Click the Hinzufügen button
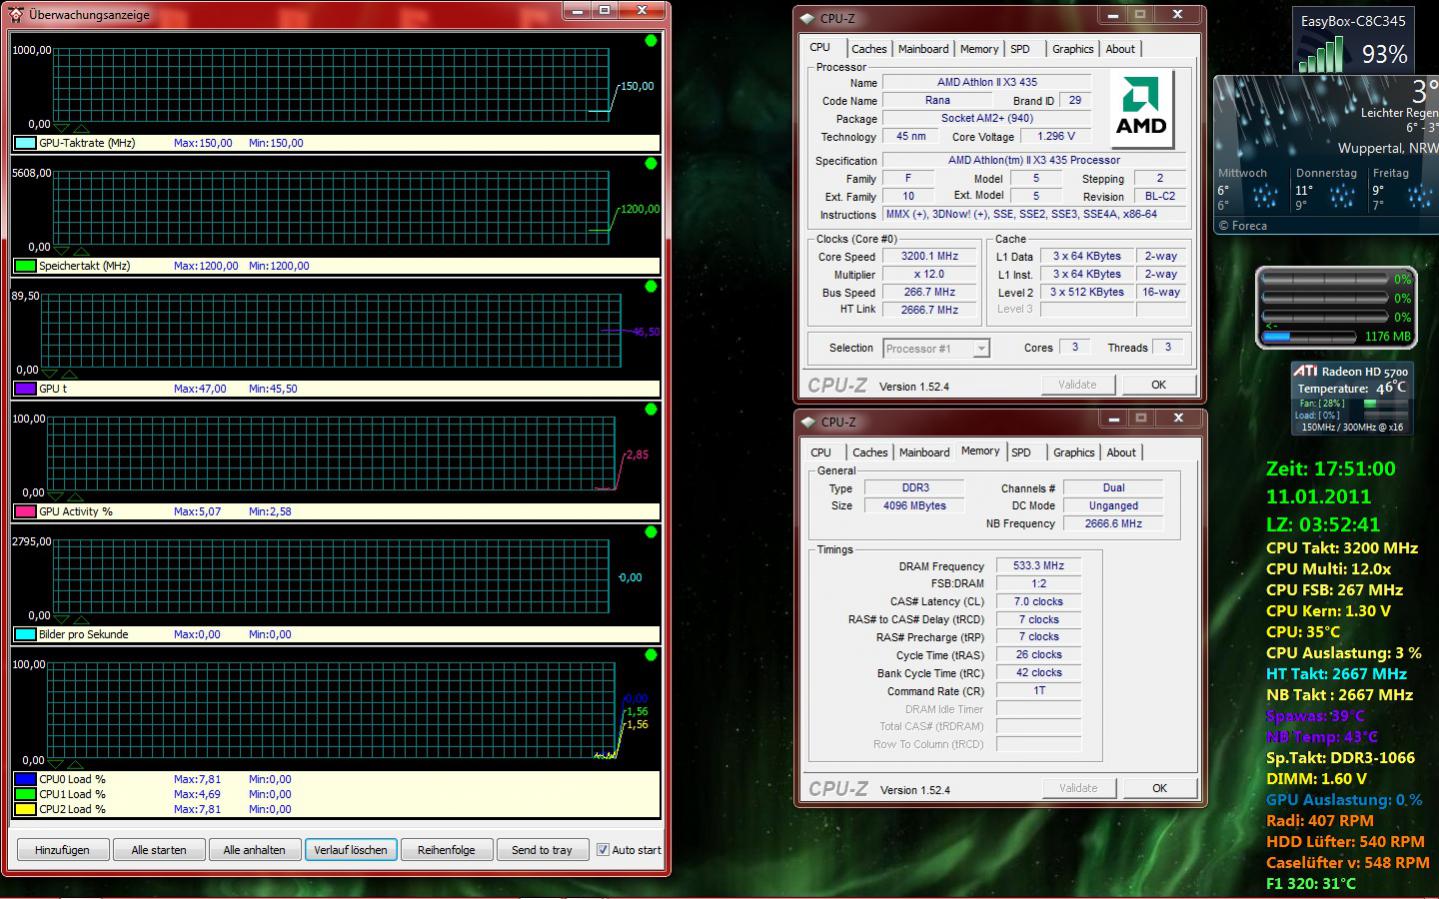 pyautogui.click(x=62, y=850)
